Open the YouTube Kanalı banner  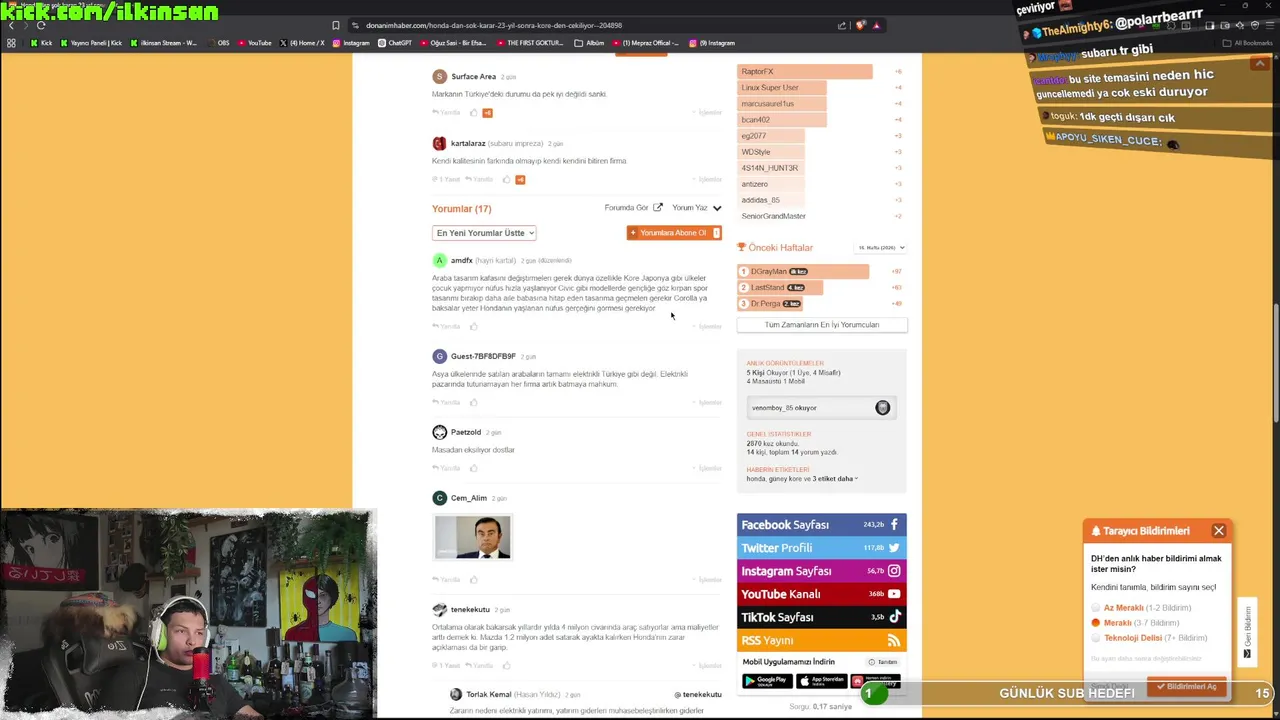[x=822, y=594]
